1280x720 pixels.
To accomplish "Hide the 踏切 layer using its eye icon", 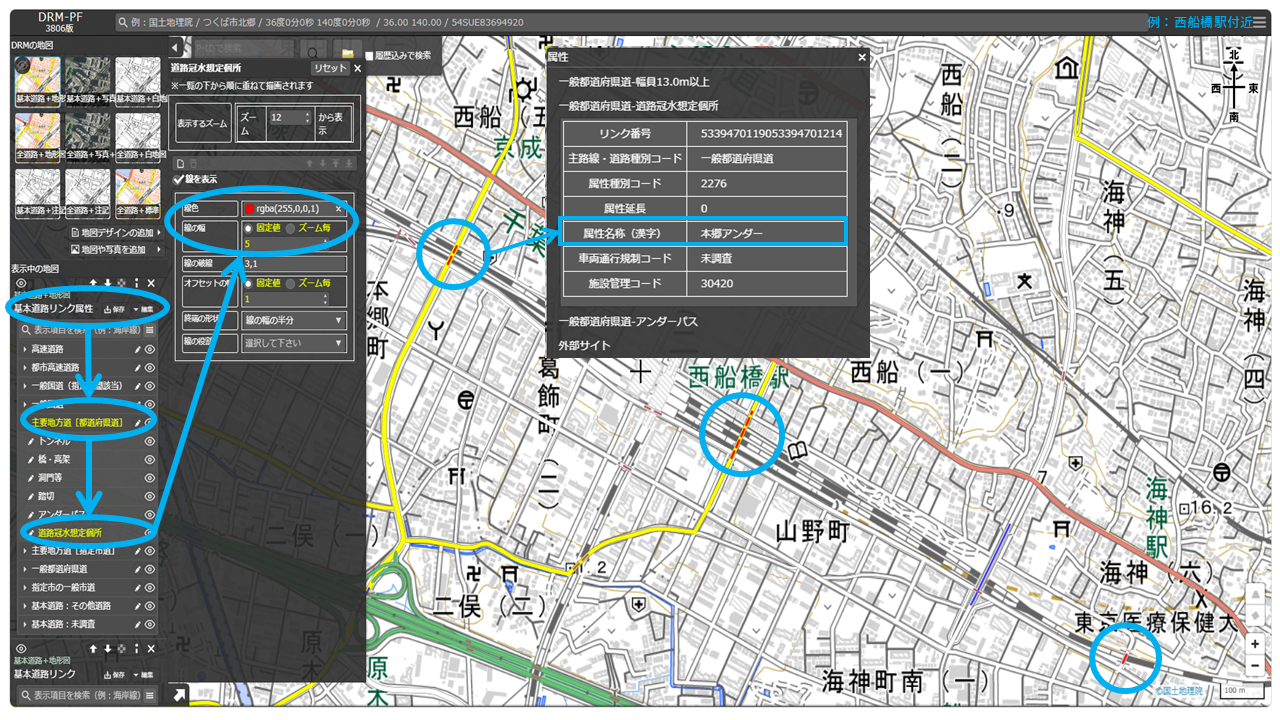I will [150, 496].
